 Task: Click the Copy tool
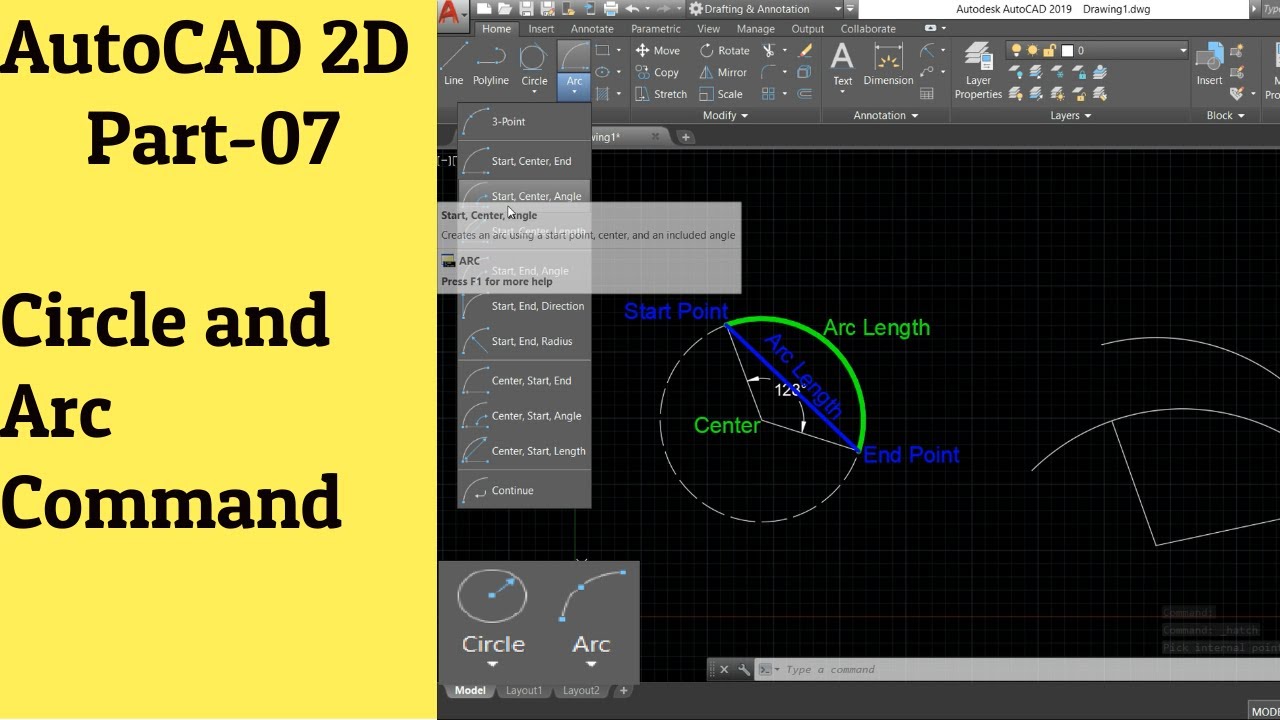(x=657, y=72)
